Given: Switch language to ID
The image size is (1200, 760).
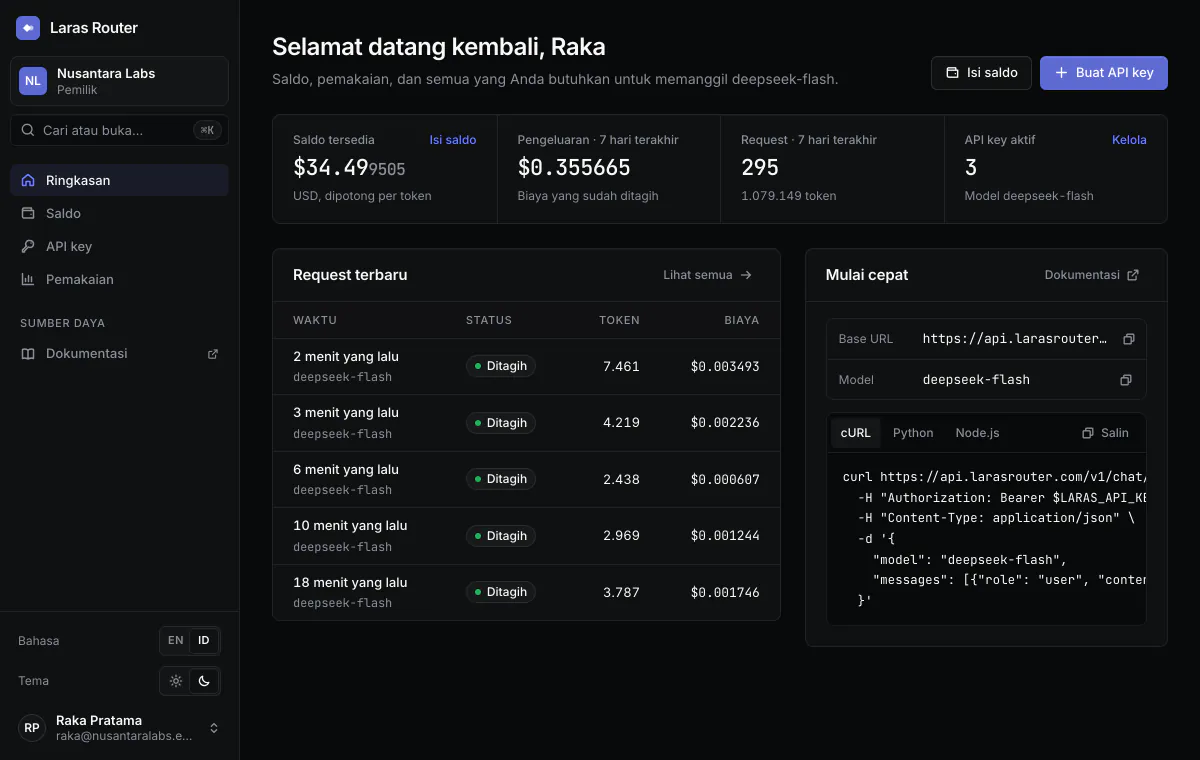Looking at the screenshot, I should 204,640.
